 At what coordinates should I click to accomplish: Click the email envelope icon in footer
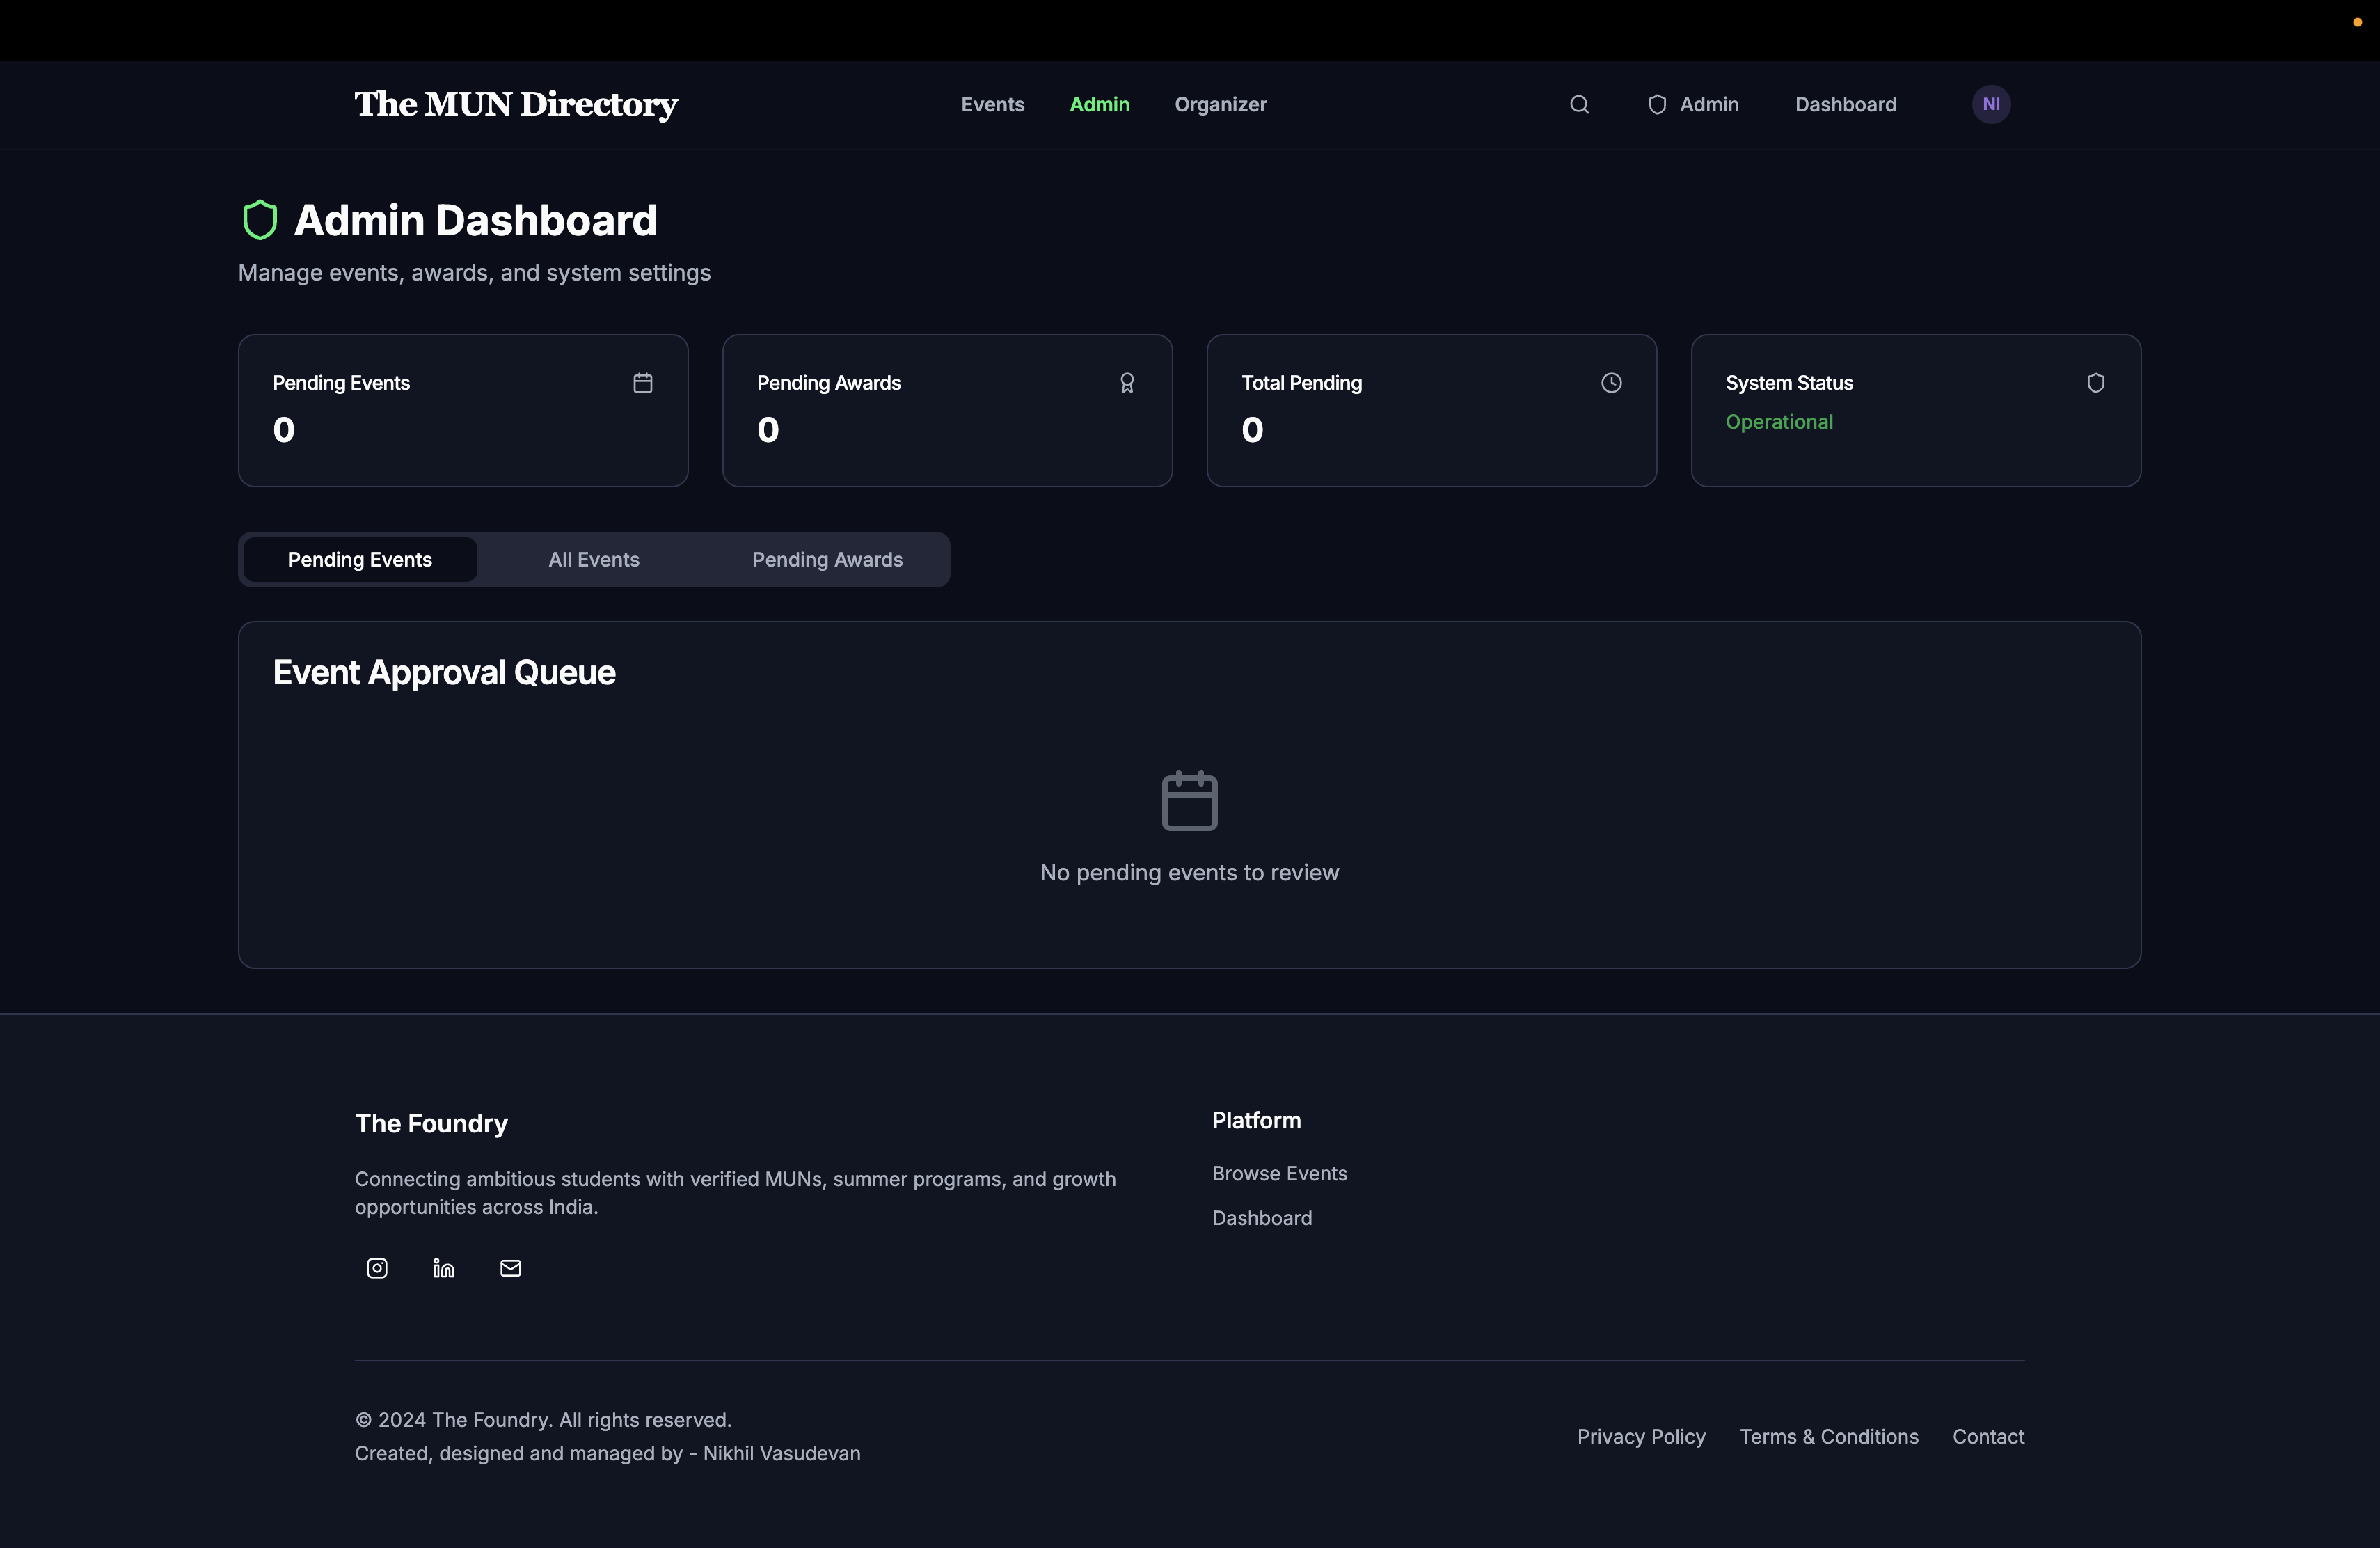point(510,1268)
